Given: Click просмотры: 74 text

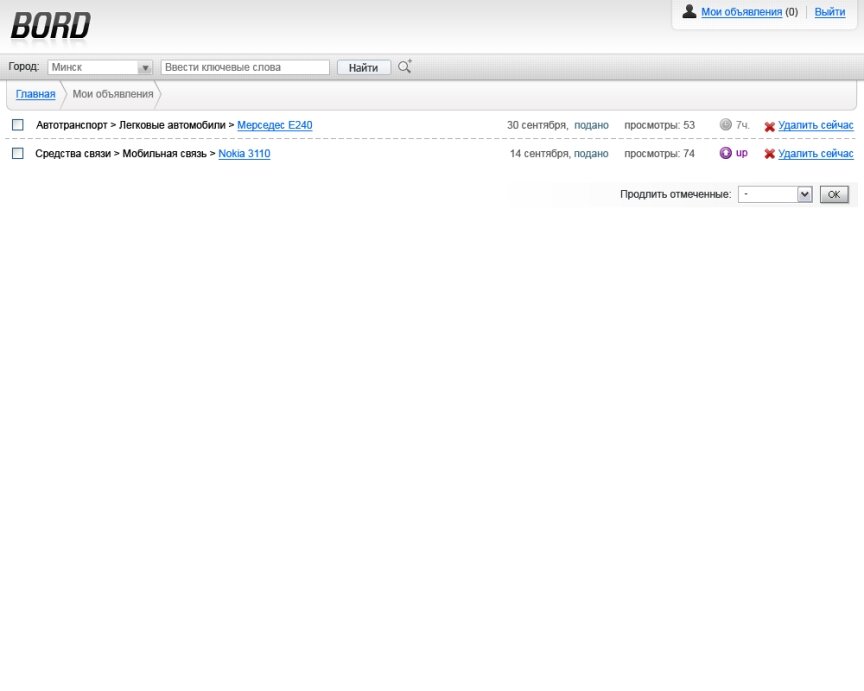Looking at the screenshot, I should (659, 153).
